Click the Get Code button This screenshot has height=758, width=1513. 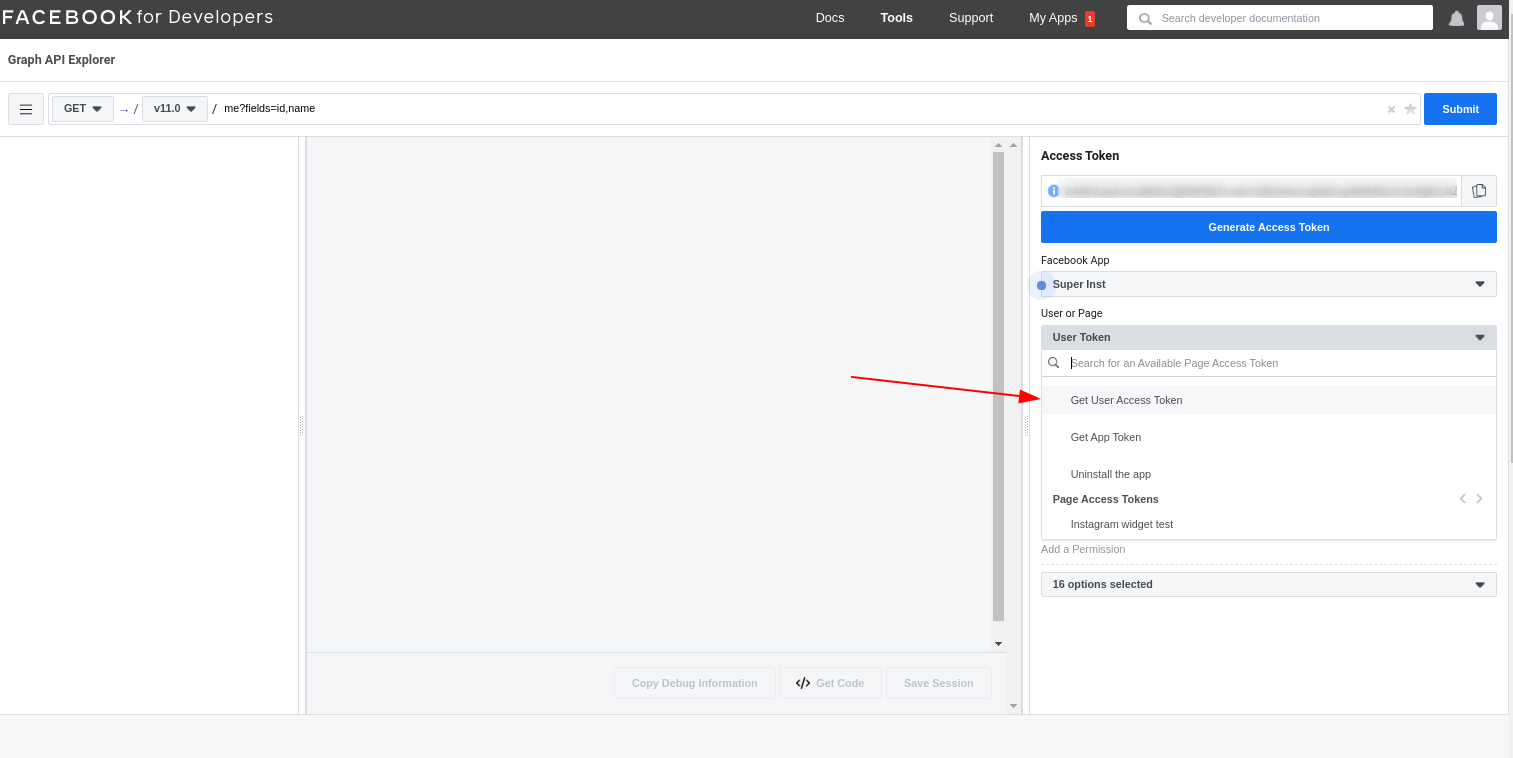[x=830, y=683]
